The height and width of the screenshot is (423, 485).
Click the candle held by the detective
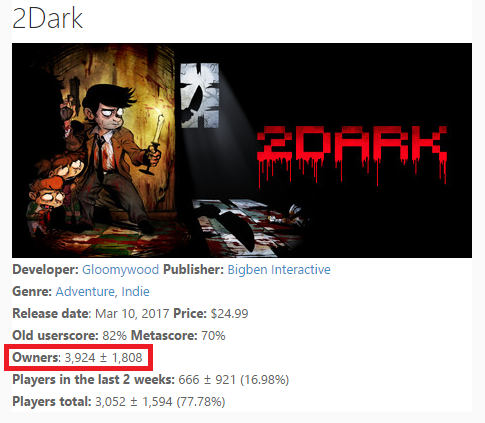coord(155,143)
